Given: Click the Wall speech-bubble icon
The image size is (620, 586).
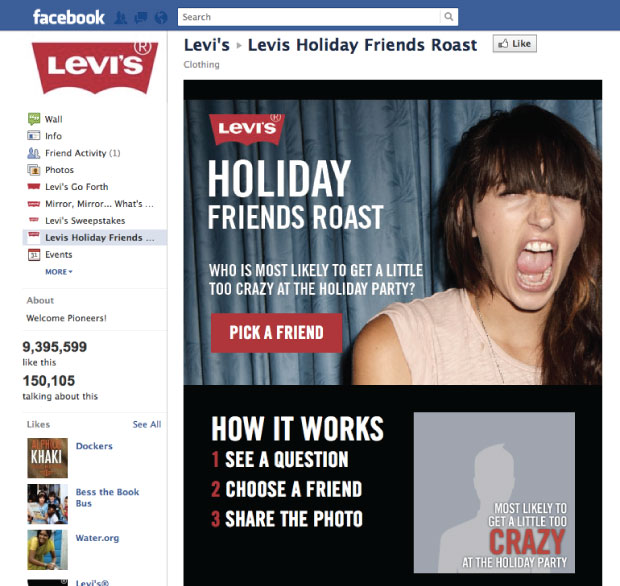Looking at the screenshot, I should [x=34, y=119].
